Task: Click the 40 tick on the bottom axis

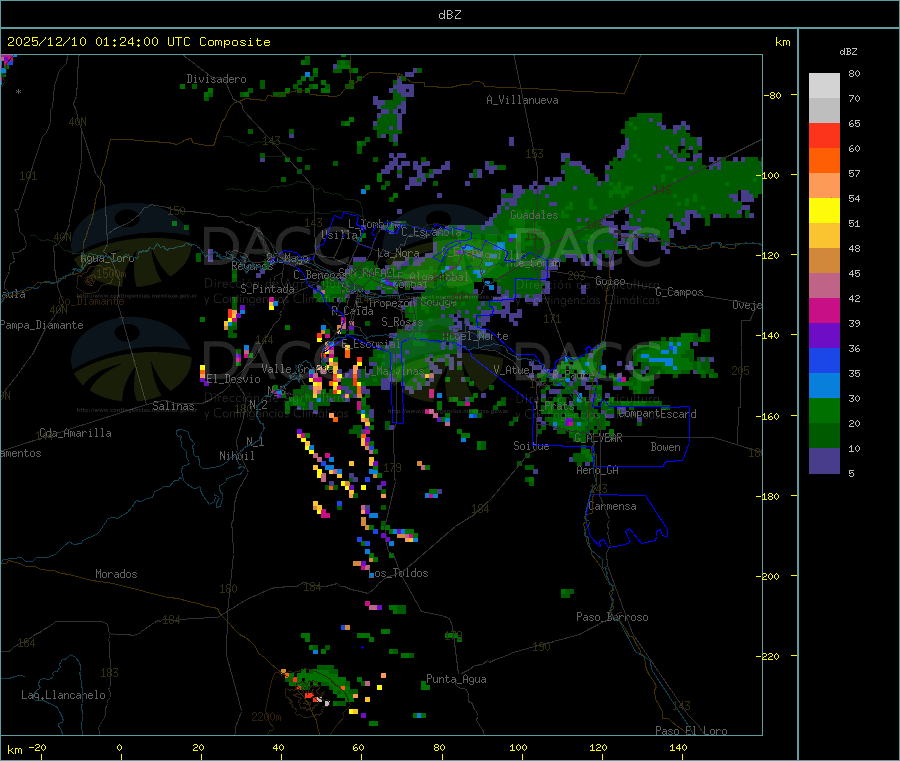Action: 278,747
